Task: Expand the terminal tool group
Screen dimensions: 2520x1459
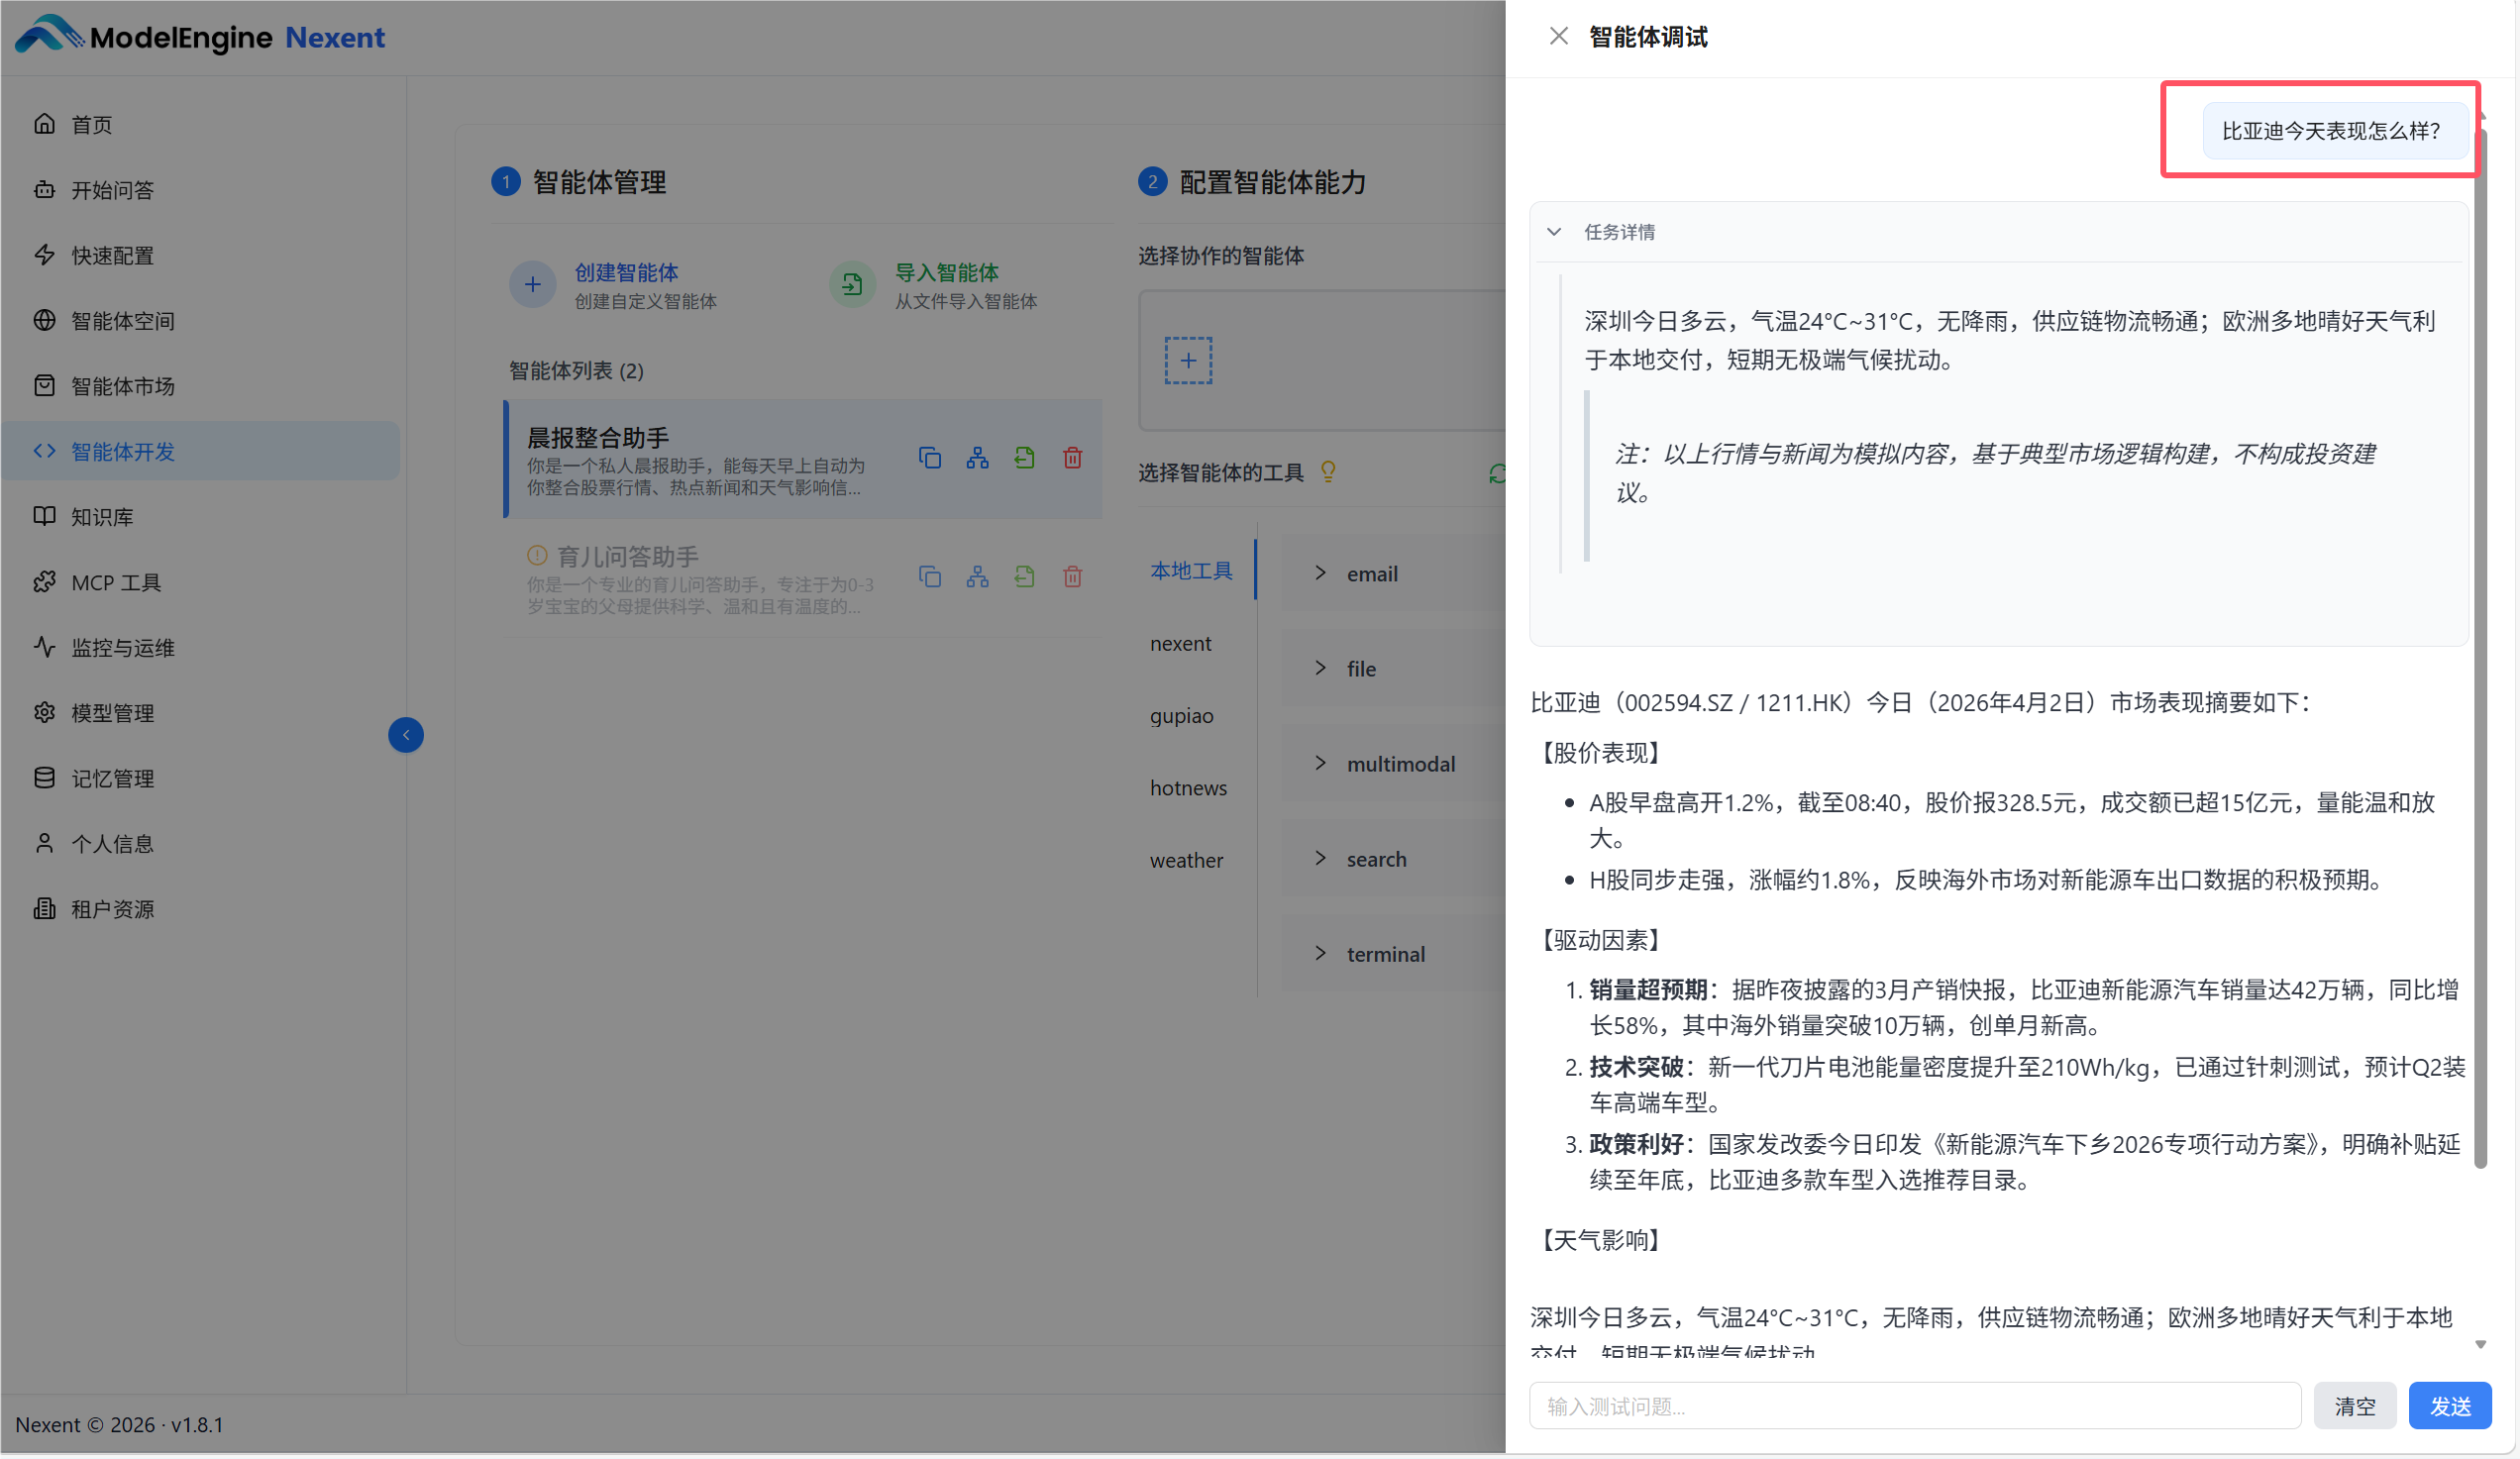Action: 1320,953
